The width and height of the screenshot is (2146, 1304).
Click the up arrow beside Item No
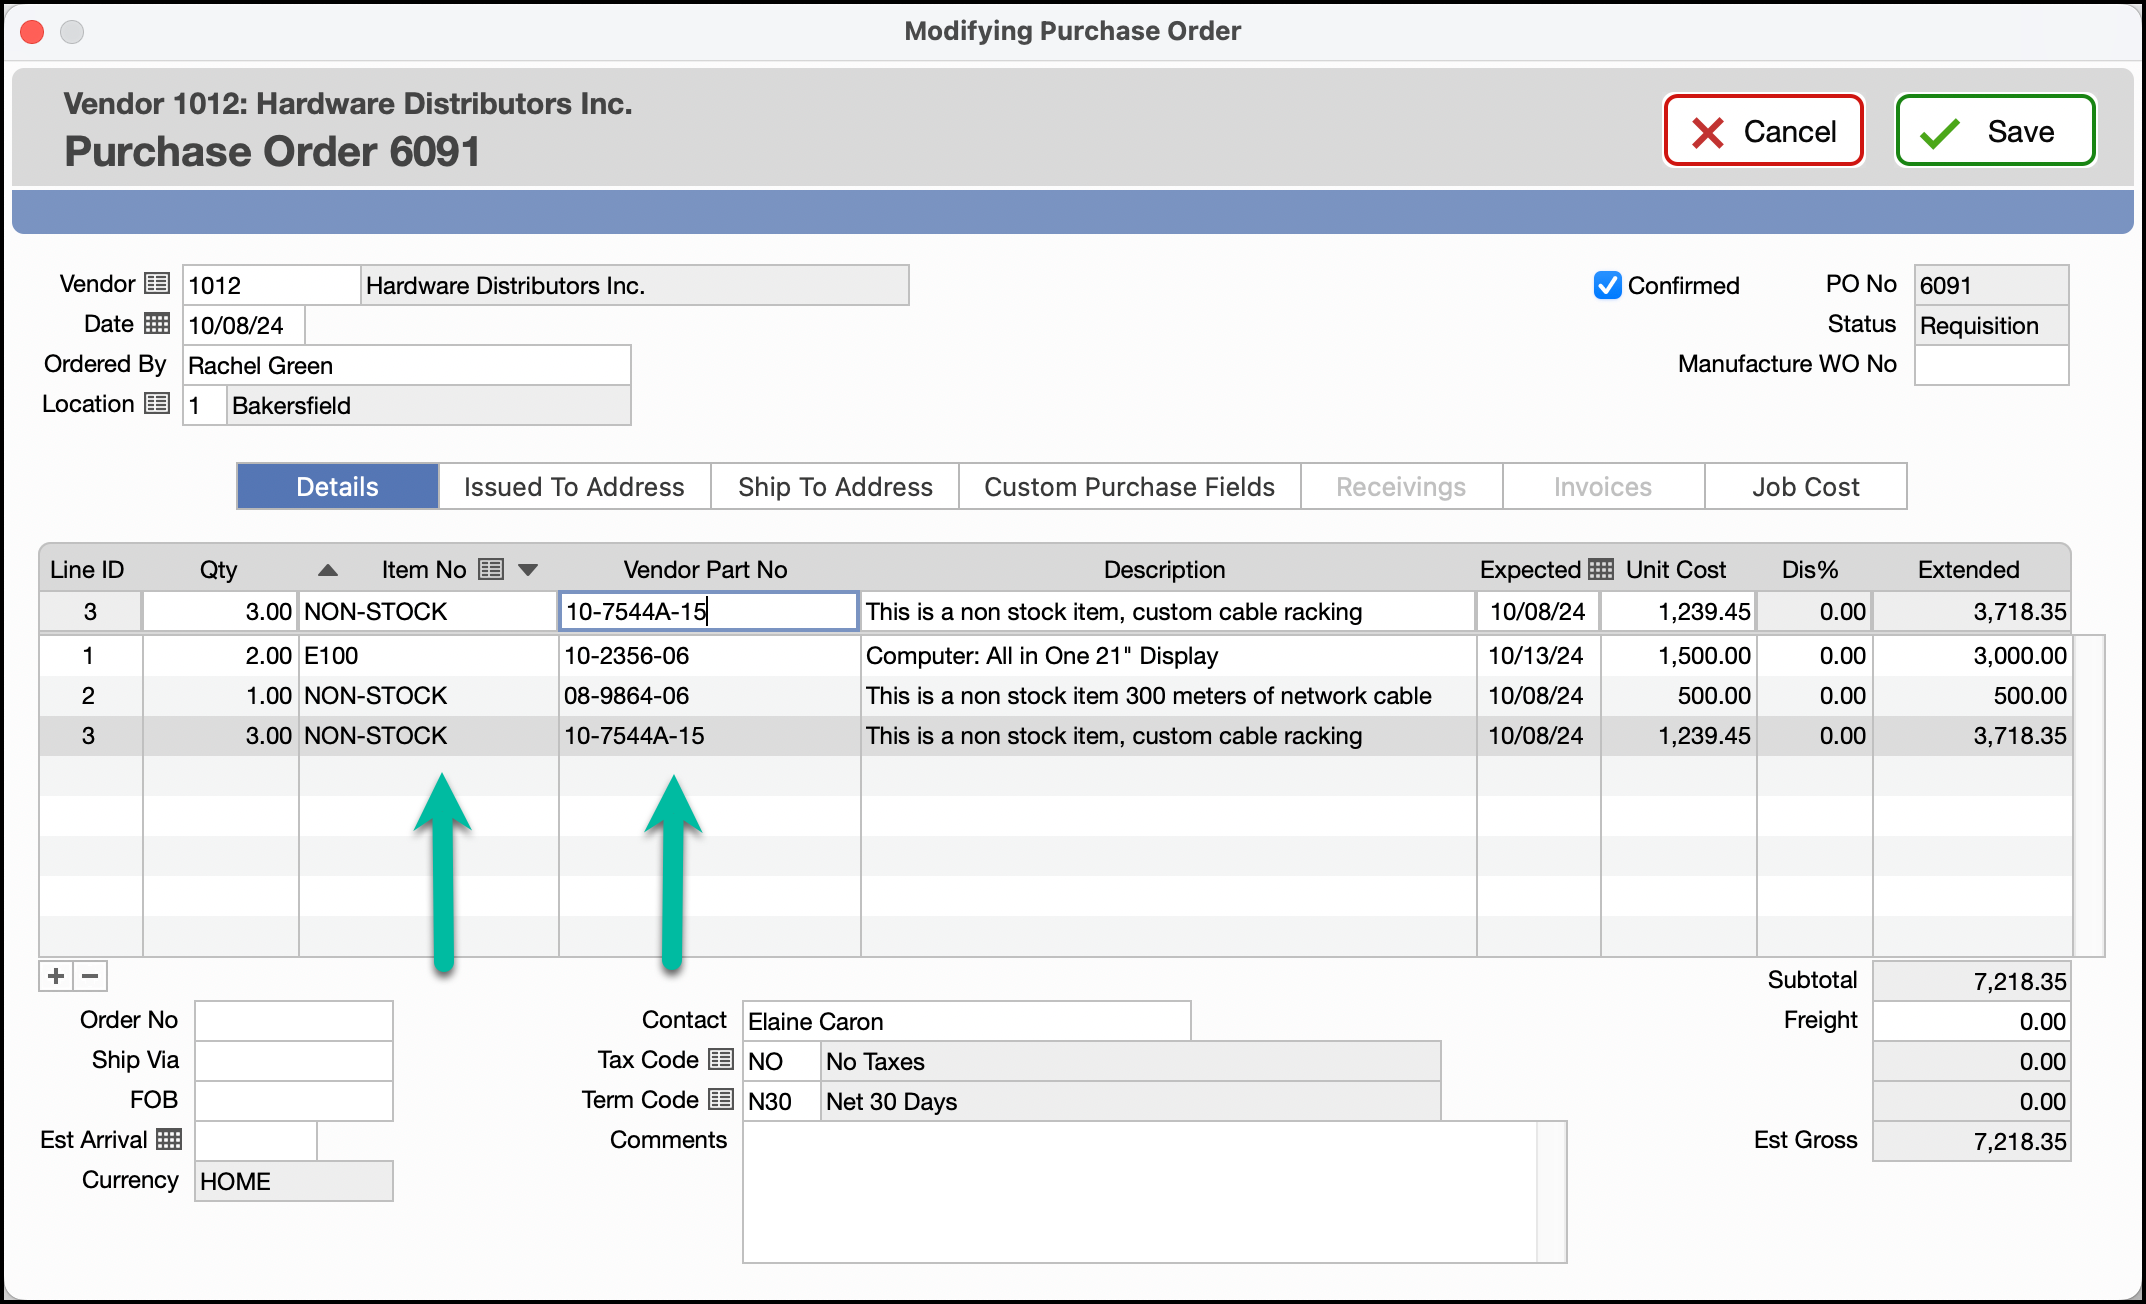click(x=327, y=570)
